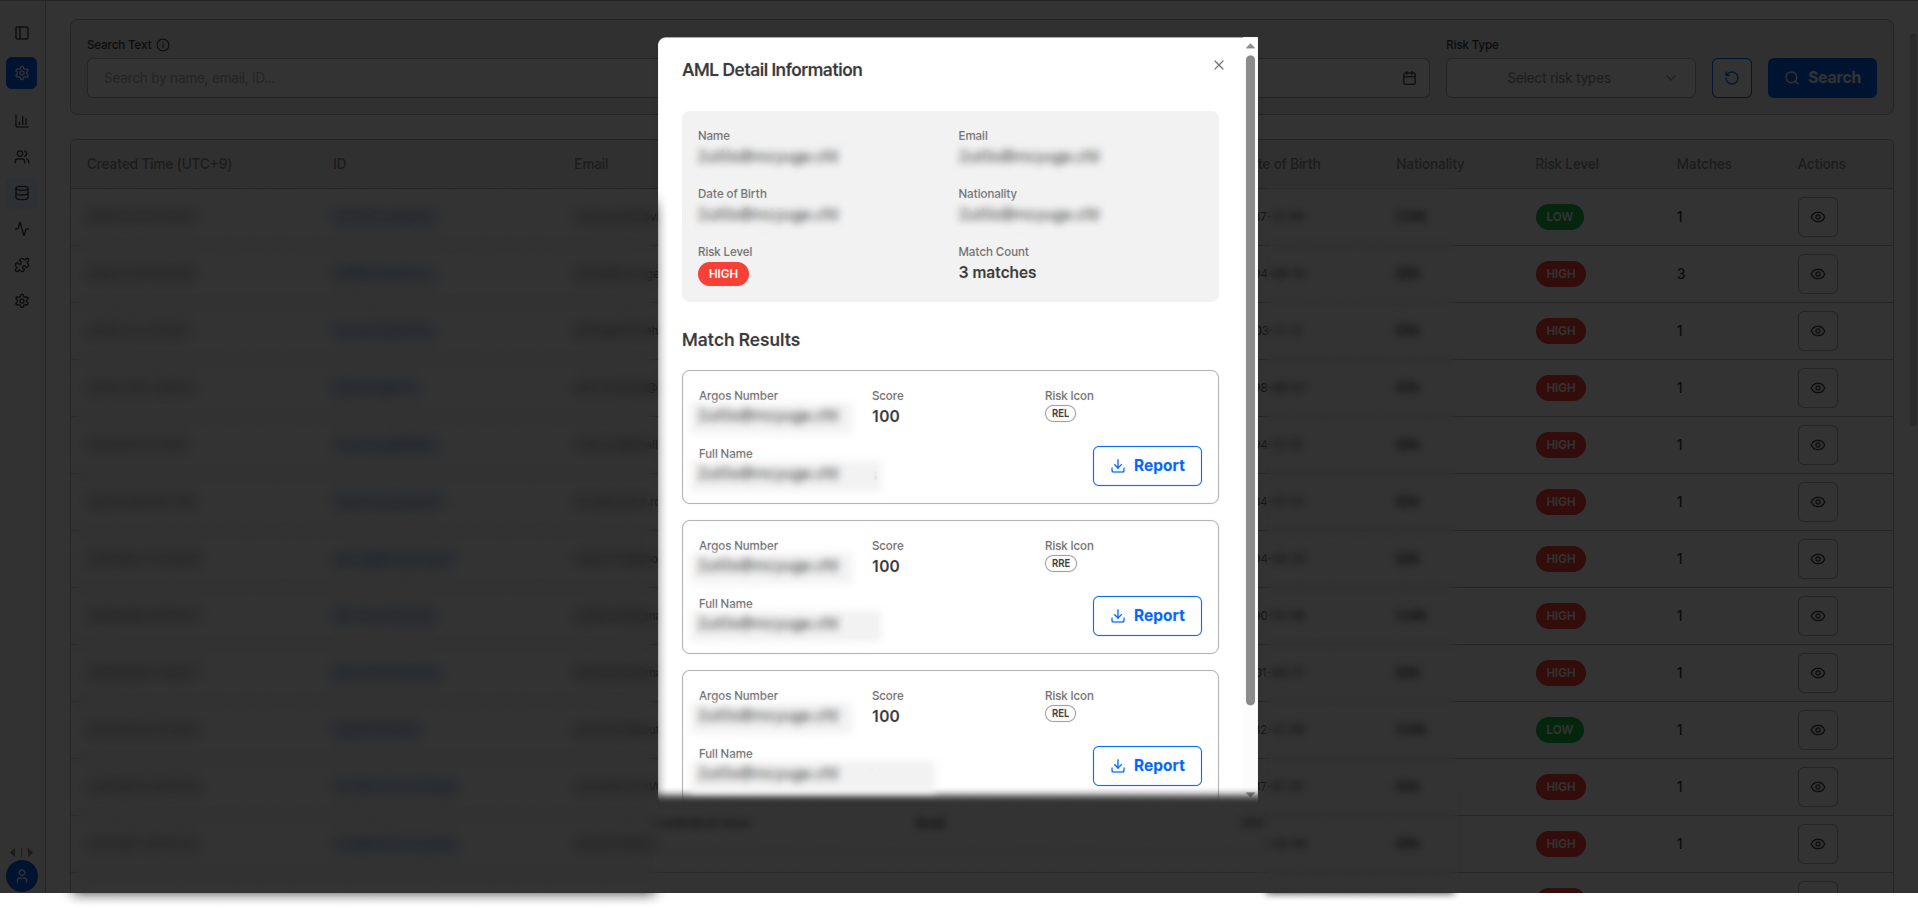Click the Search Text info icon
Viewport: 1918px width, 908px height.
[163, 45]
